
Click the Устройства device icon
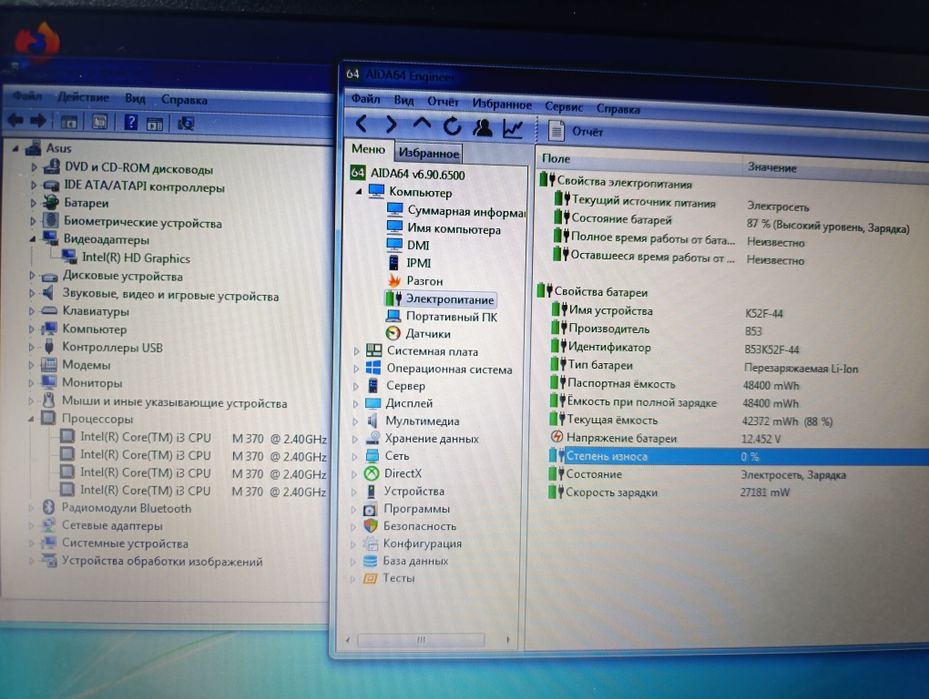coord(371,491)
